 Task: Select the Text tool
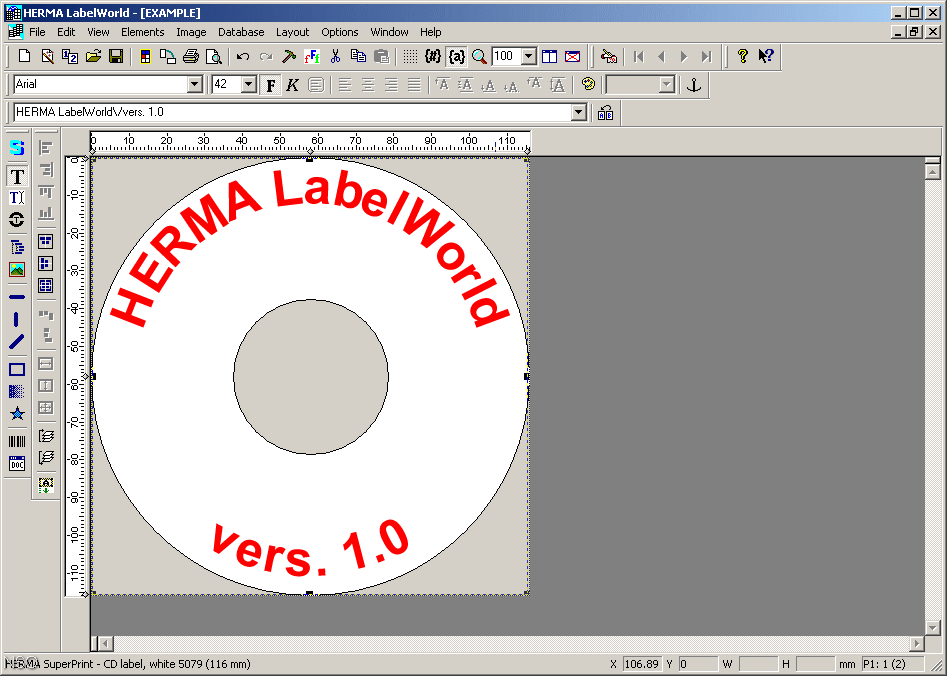[x=16, y=175]
